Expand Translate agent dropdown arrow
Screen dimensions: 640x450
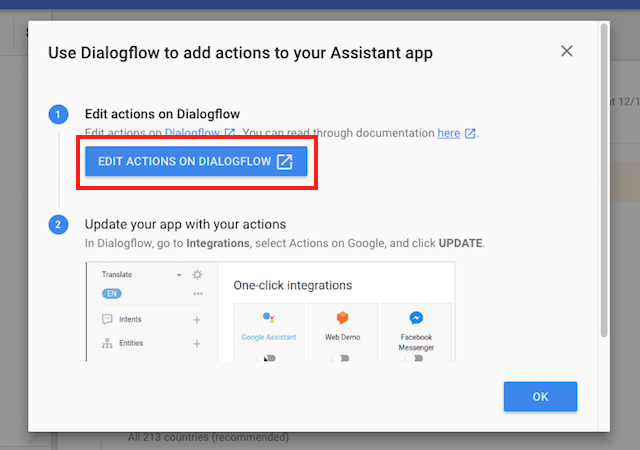tap(179, 275)
